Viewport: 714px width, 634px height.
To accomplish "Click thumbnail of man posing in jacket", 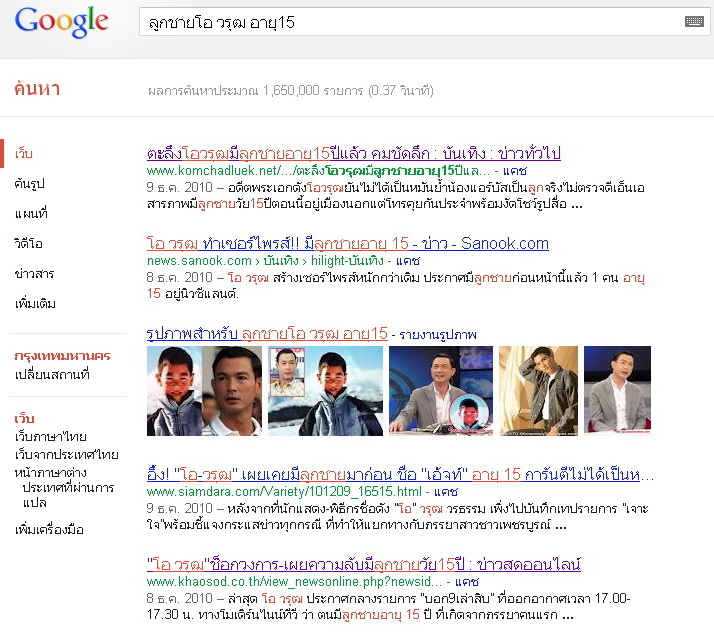I will pos(538,391).
